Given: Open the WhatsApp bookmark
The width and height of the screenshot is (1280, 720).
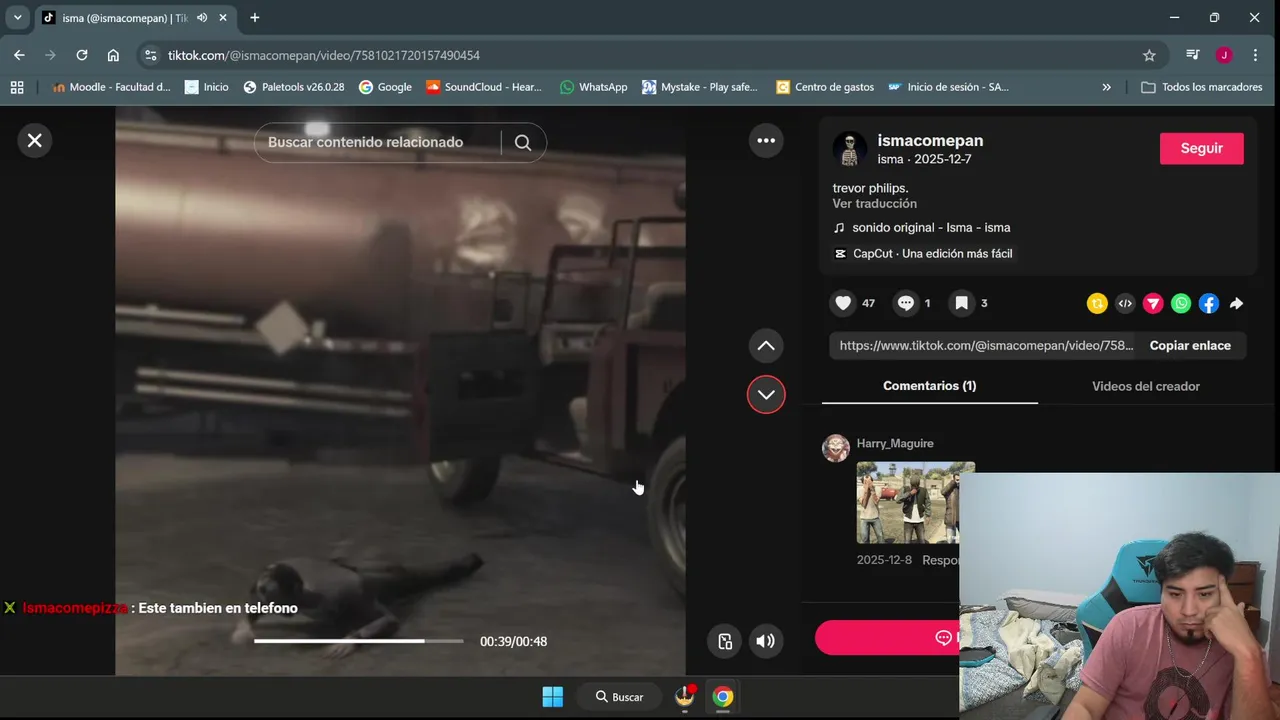Looking at the screenshot, I should point(594,87).
